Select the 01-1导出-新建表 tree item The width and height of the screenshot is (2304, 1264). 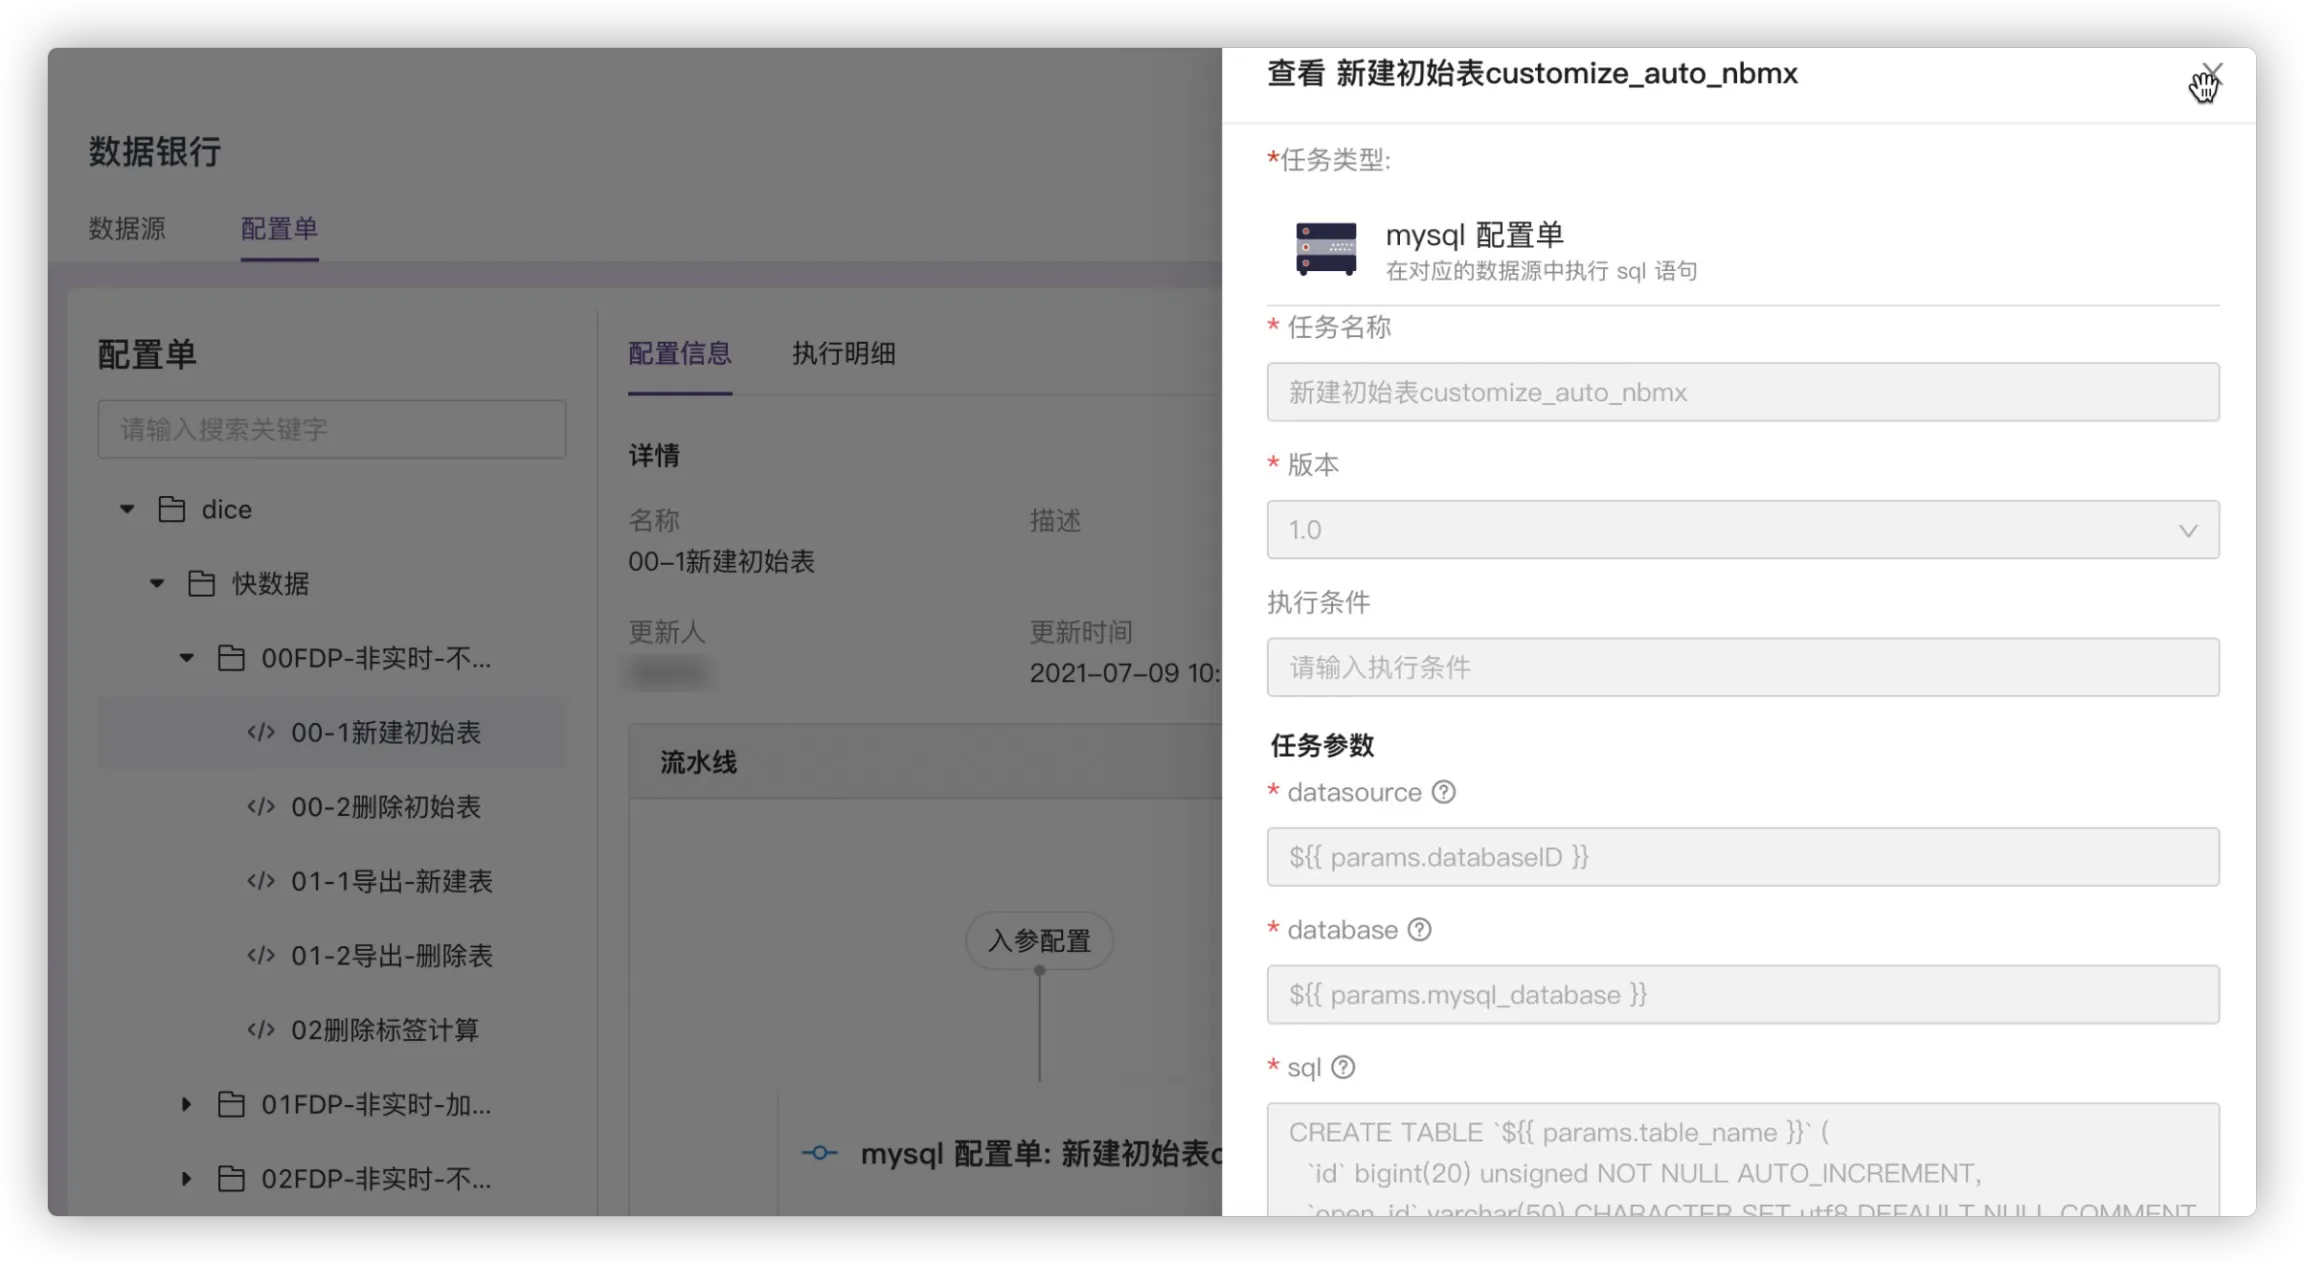click(x=391, y=881)
